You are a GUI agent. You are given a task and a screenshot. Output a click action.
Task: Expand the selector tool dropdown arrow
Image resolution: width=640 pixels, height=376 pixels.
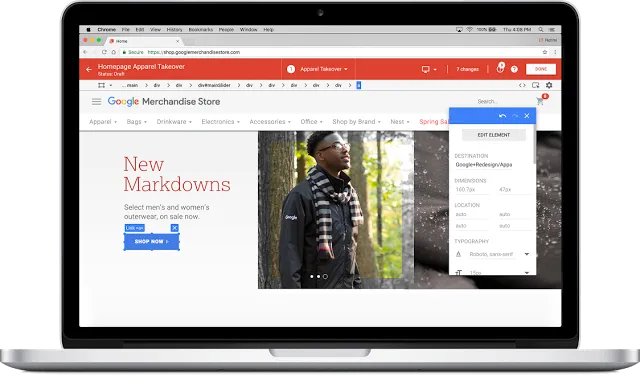coord(111,85)
